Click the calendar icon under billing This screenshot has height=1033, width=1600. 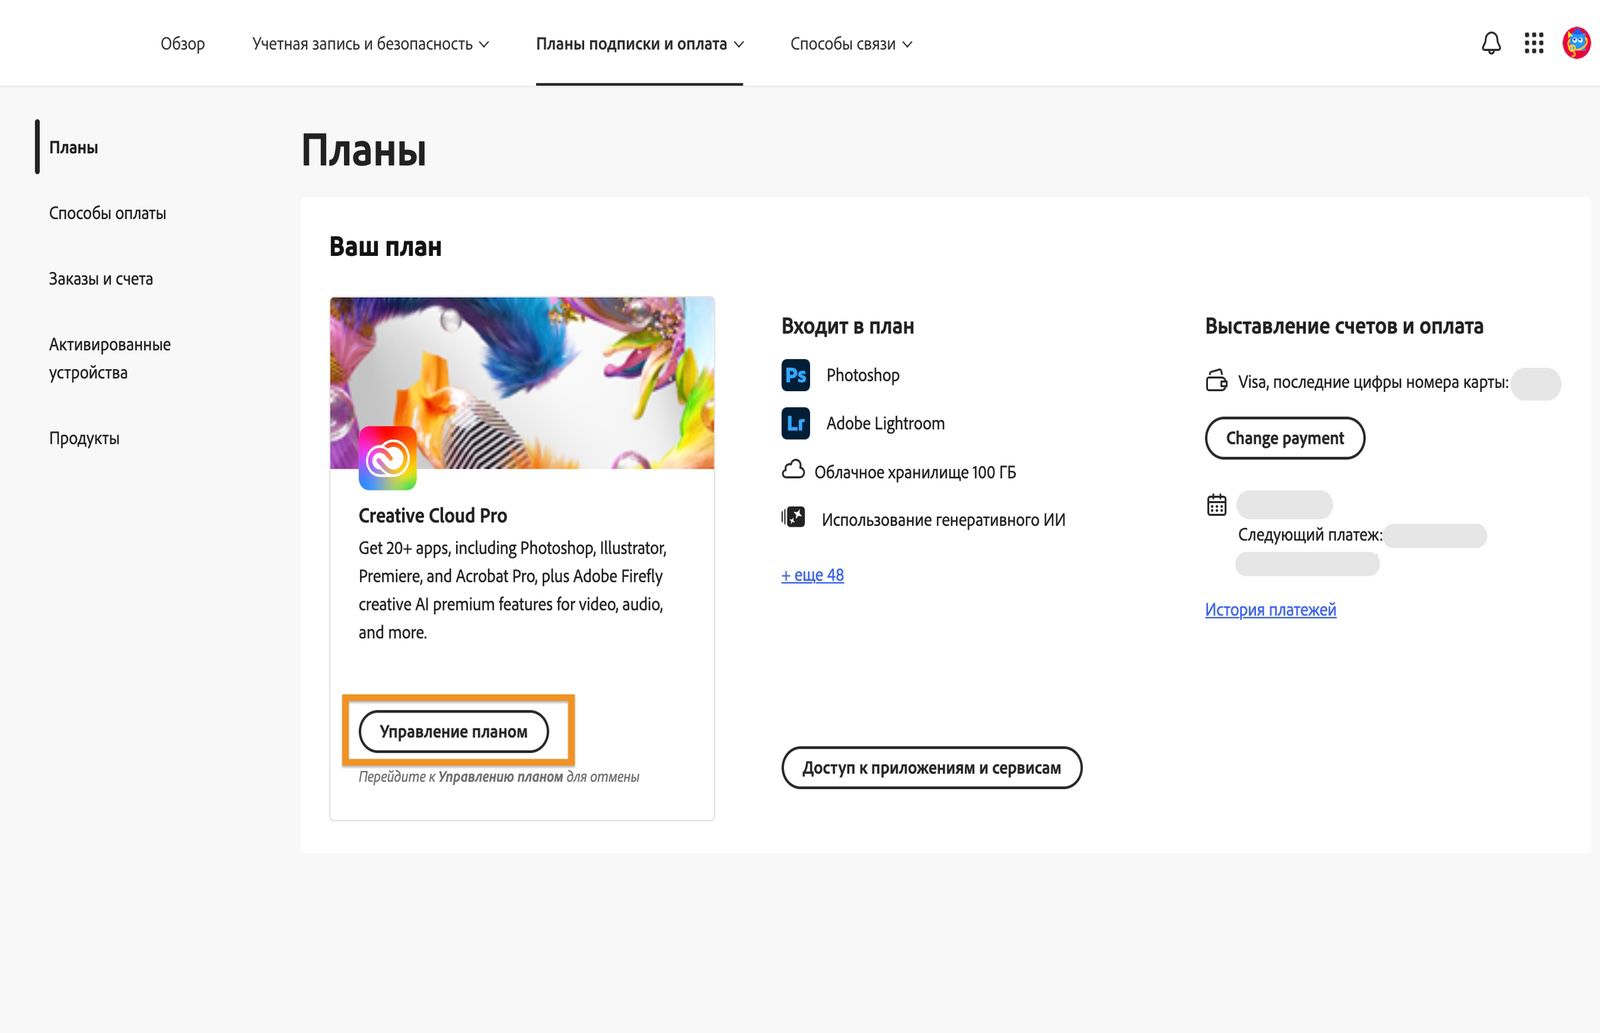click(x=1217, y=505)
